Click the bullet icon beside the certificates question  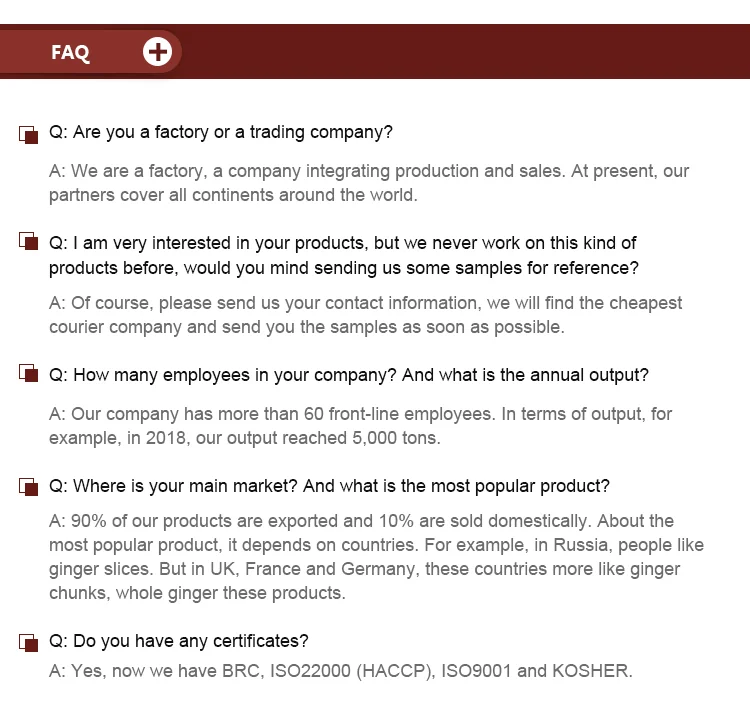click(28, 641)
